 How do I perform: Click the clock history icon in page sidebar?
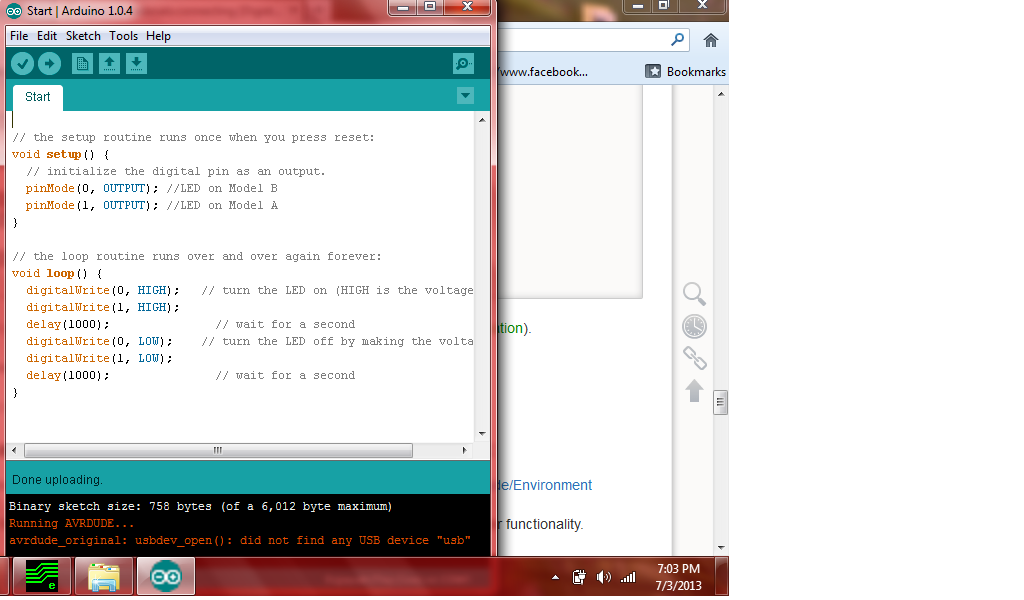pos(694,326)
